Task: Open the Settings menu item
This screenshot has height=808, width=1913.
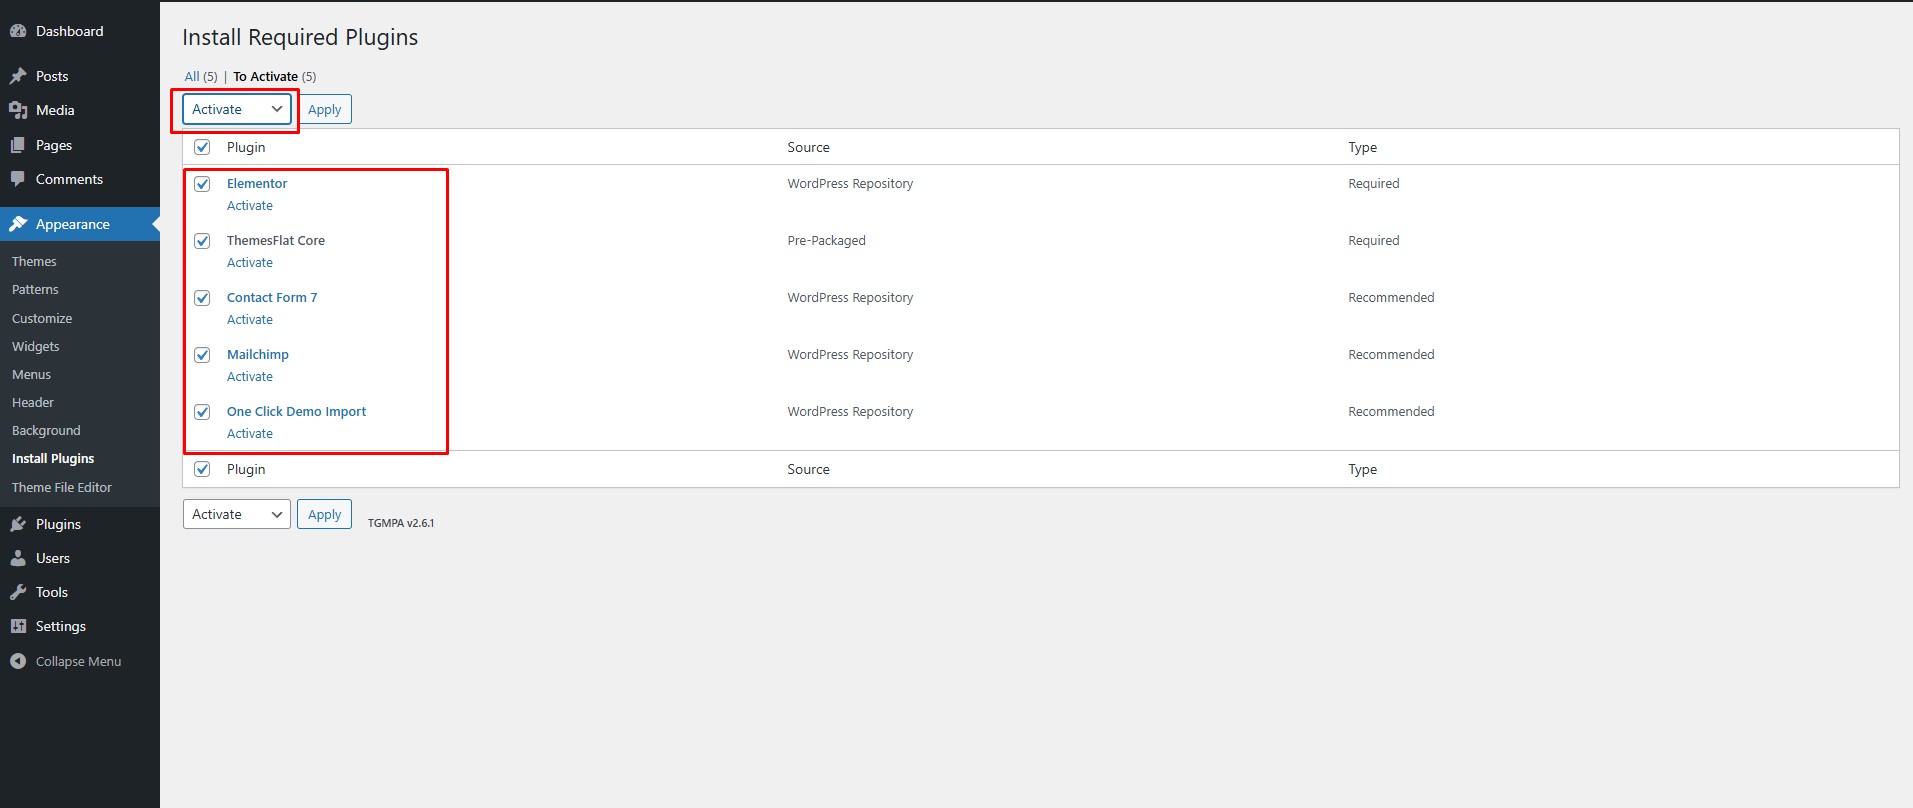Action: 80,626
